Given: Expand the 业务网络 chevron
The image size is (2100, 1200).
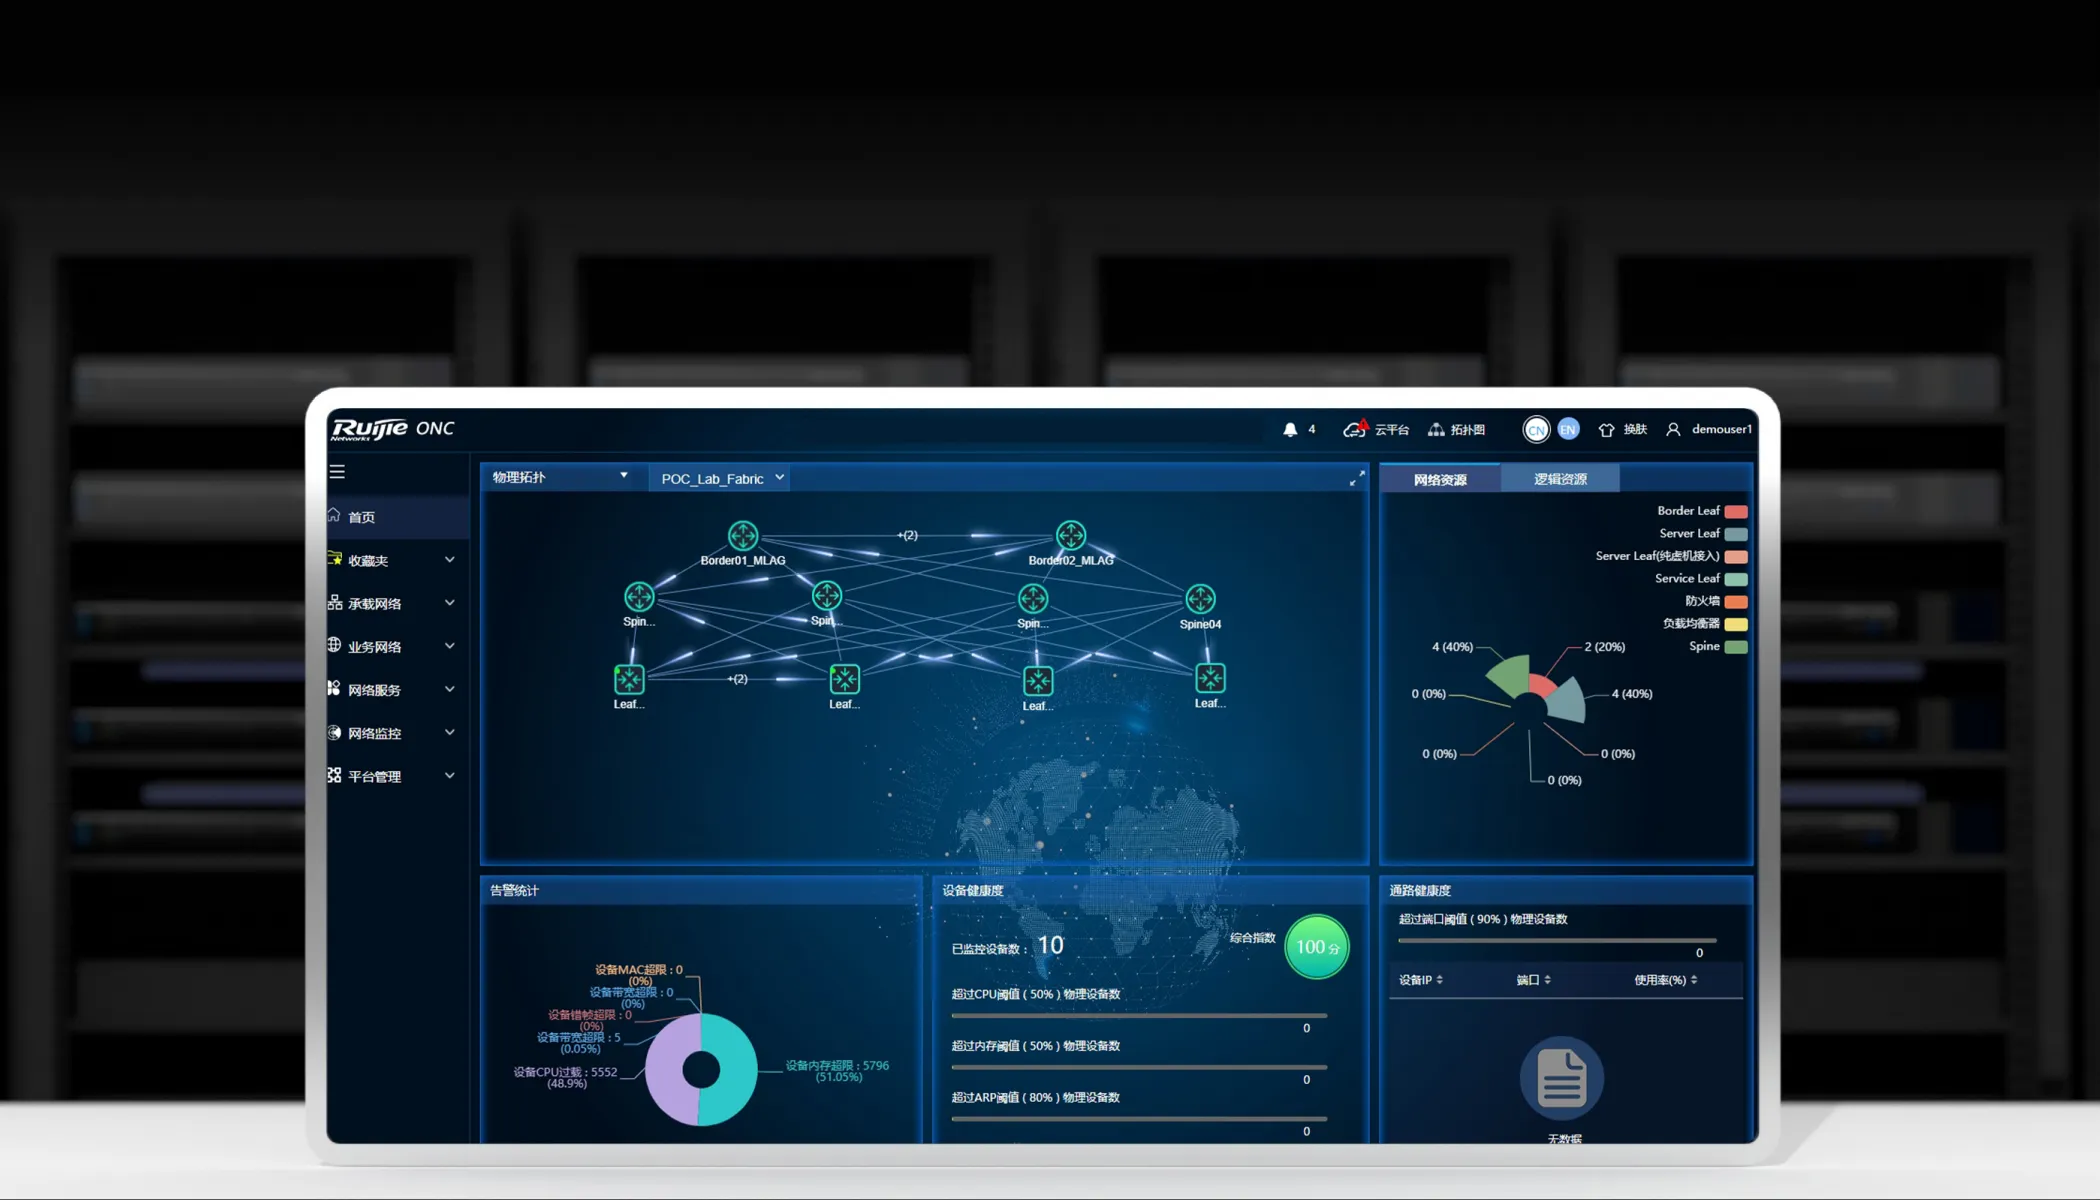Looking at the screenshot, I should pyautogui.click(x=450, y=646).
